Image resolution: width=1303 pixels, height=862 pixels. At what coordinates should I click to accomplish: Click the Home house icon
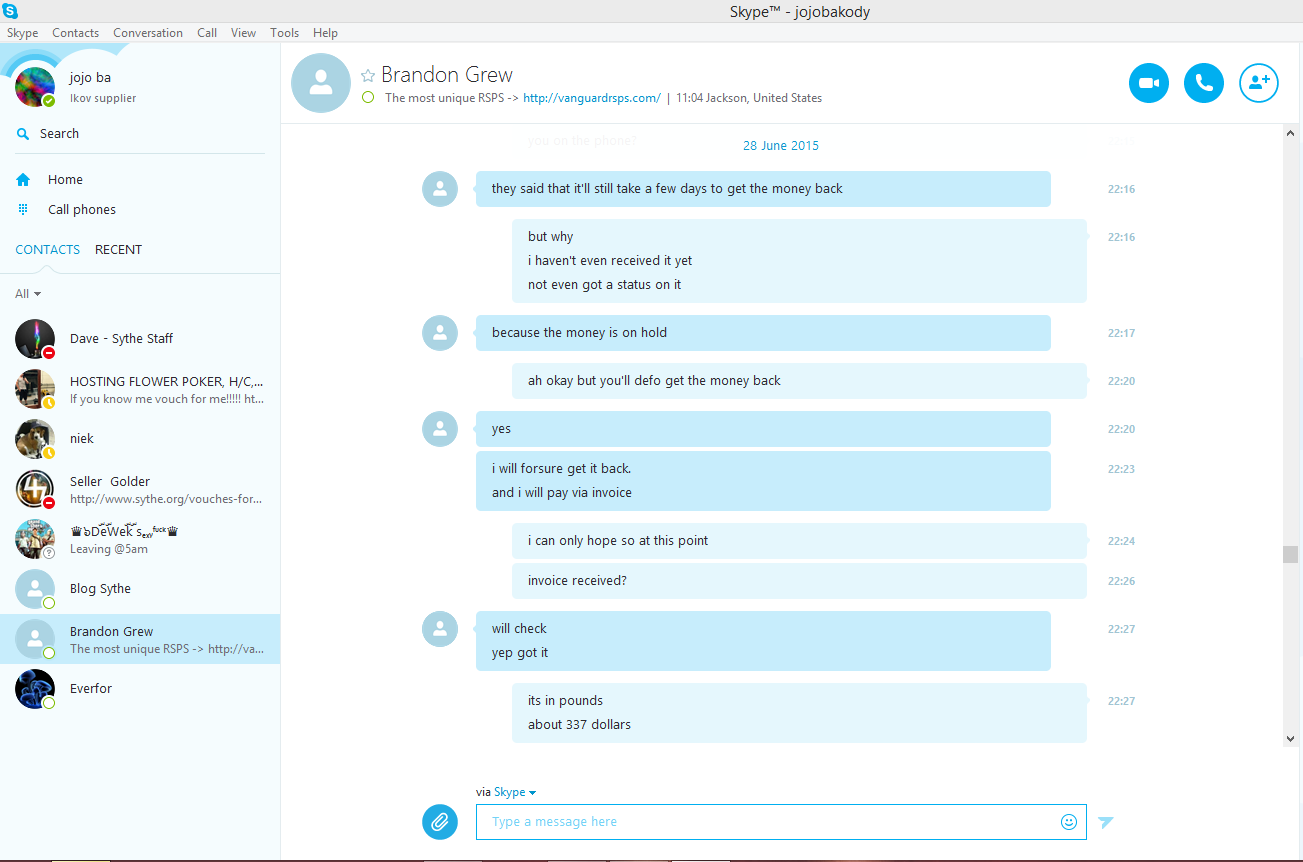point(23,180)
